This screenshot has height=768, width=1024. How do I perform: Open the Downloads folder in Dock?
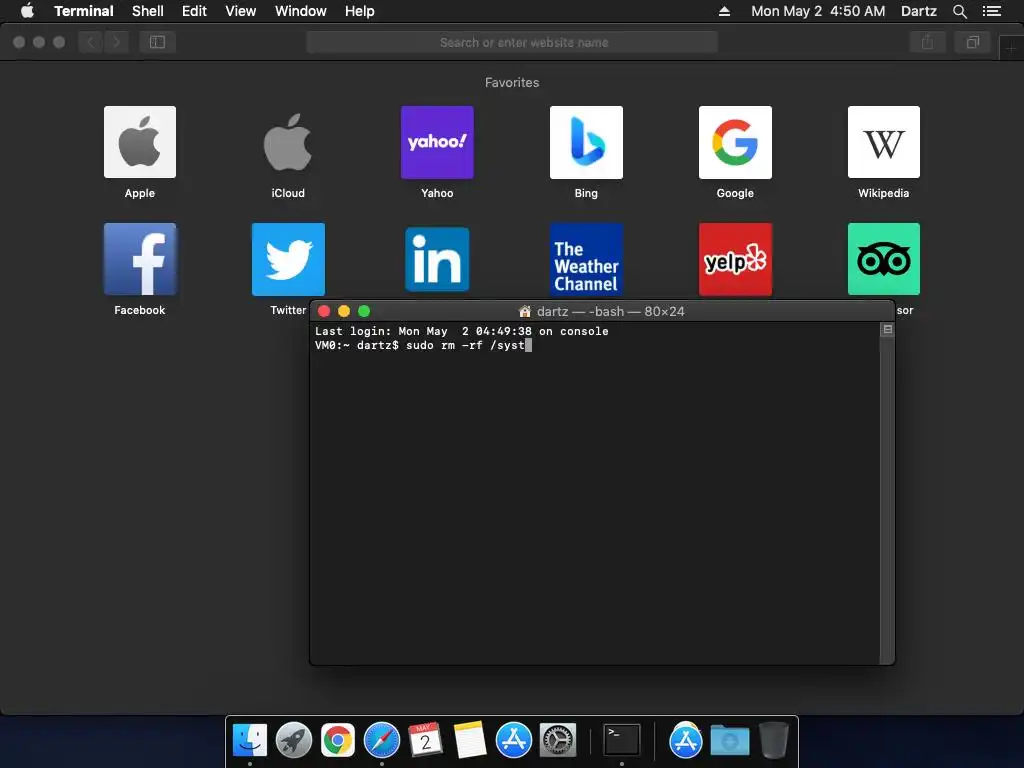729,741
